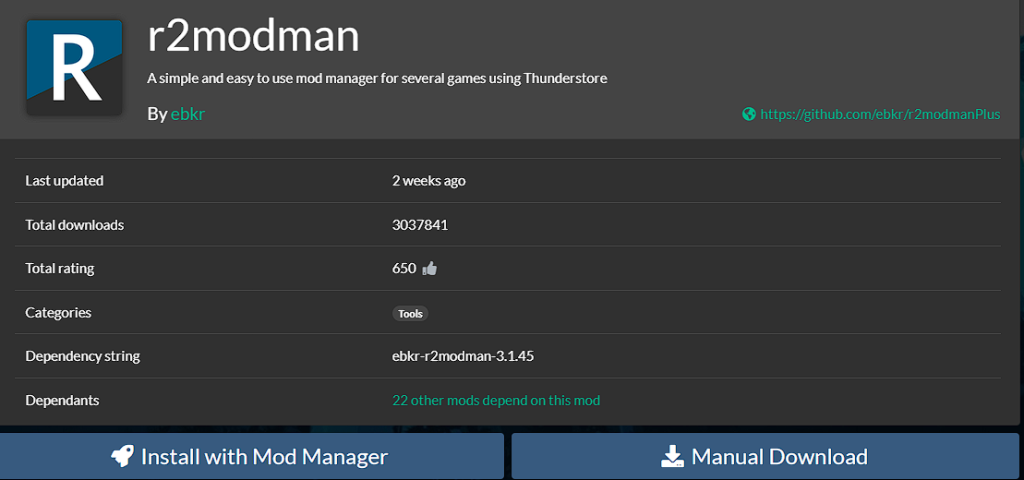
Task: Click the mod description text about Thunderstore
Action: 376,78
